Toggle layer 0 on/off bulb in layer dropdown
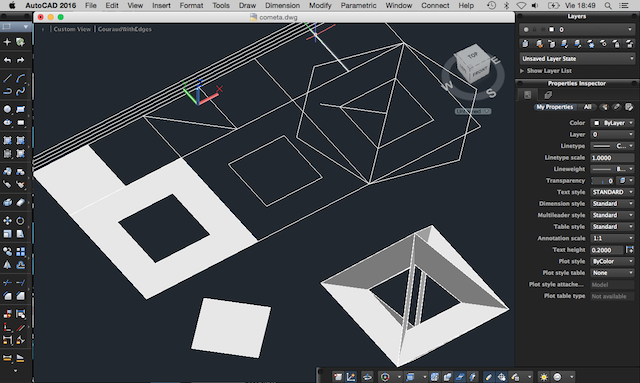 tap(526, 29)
